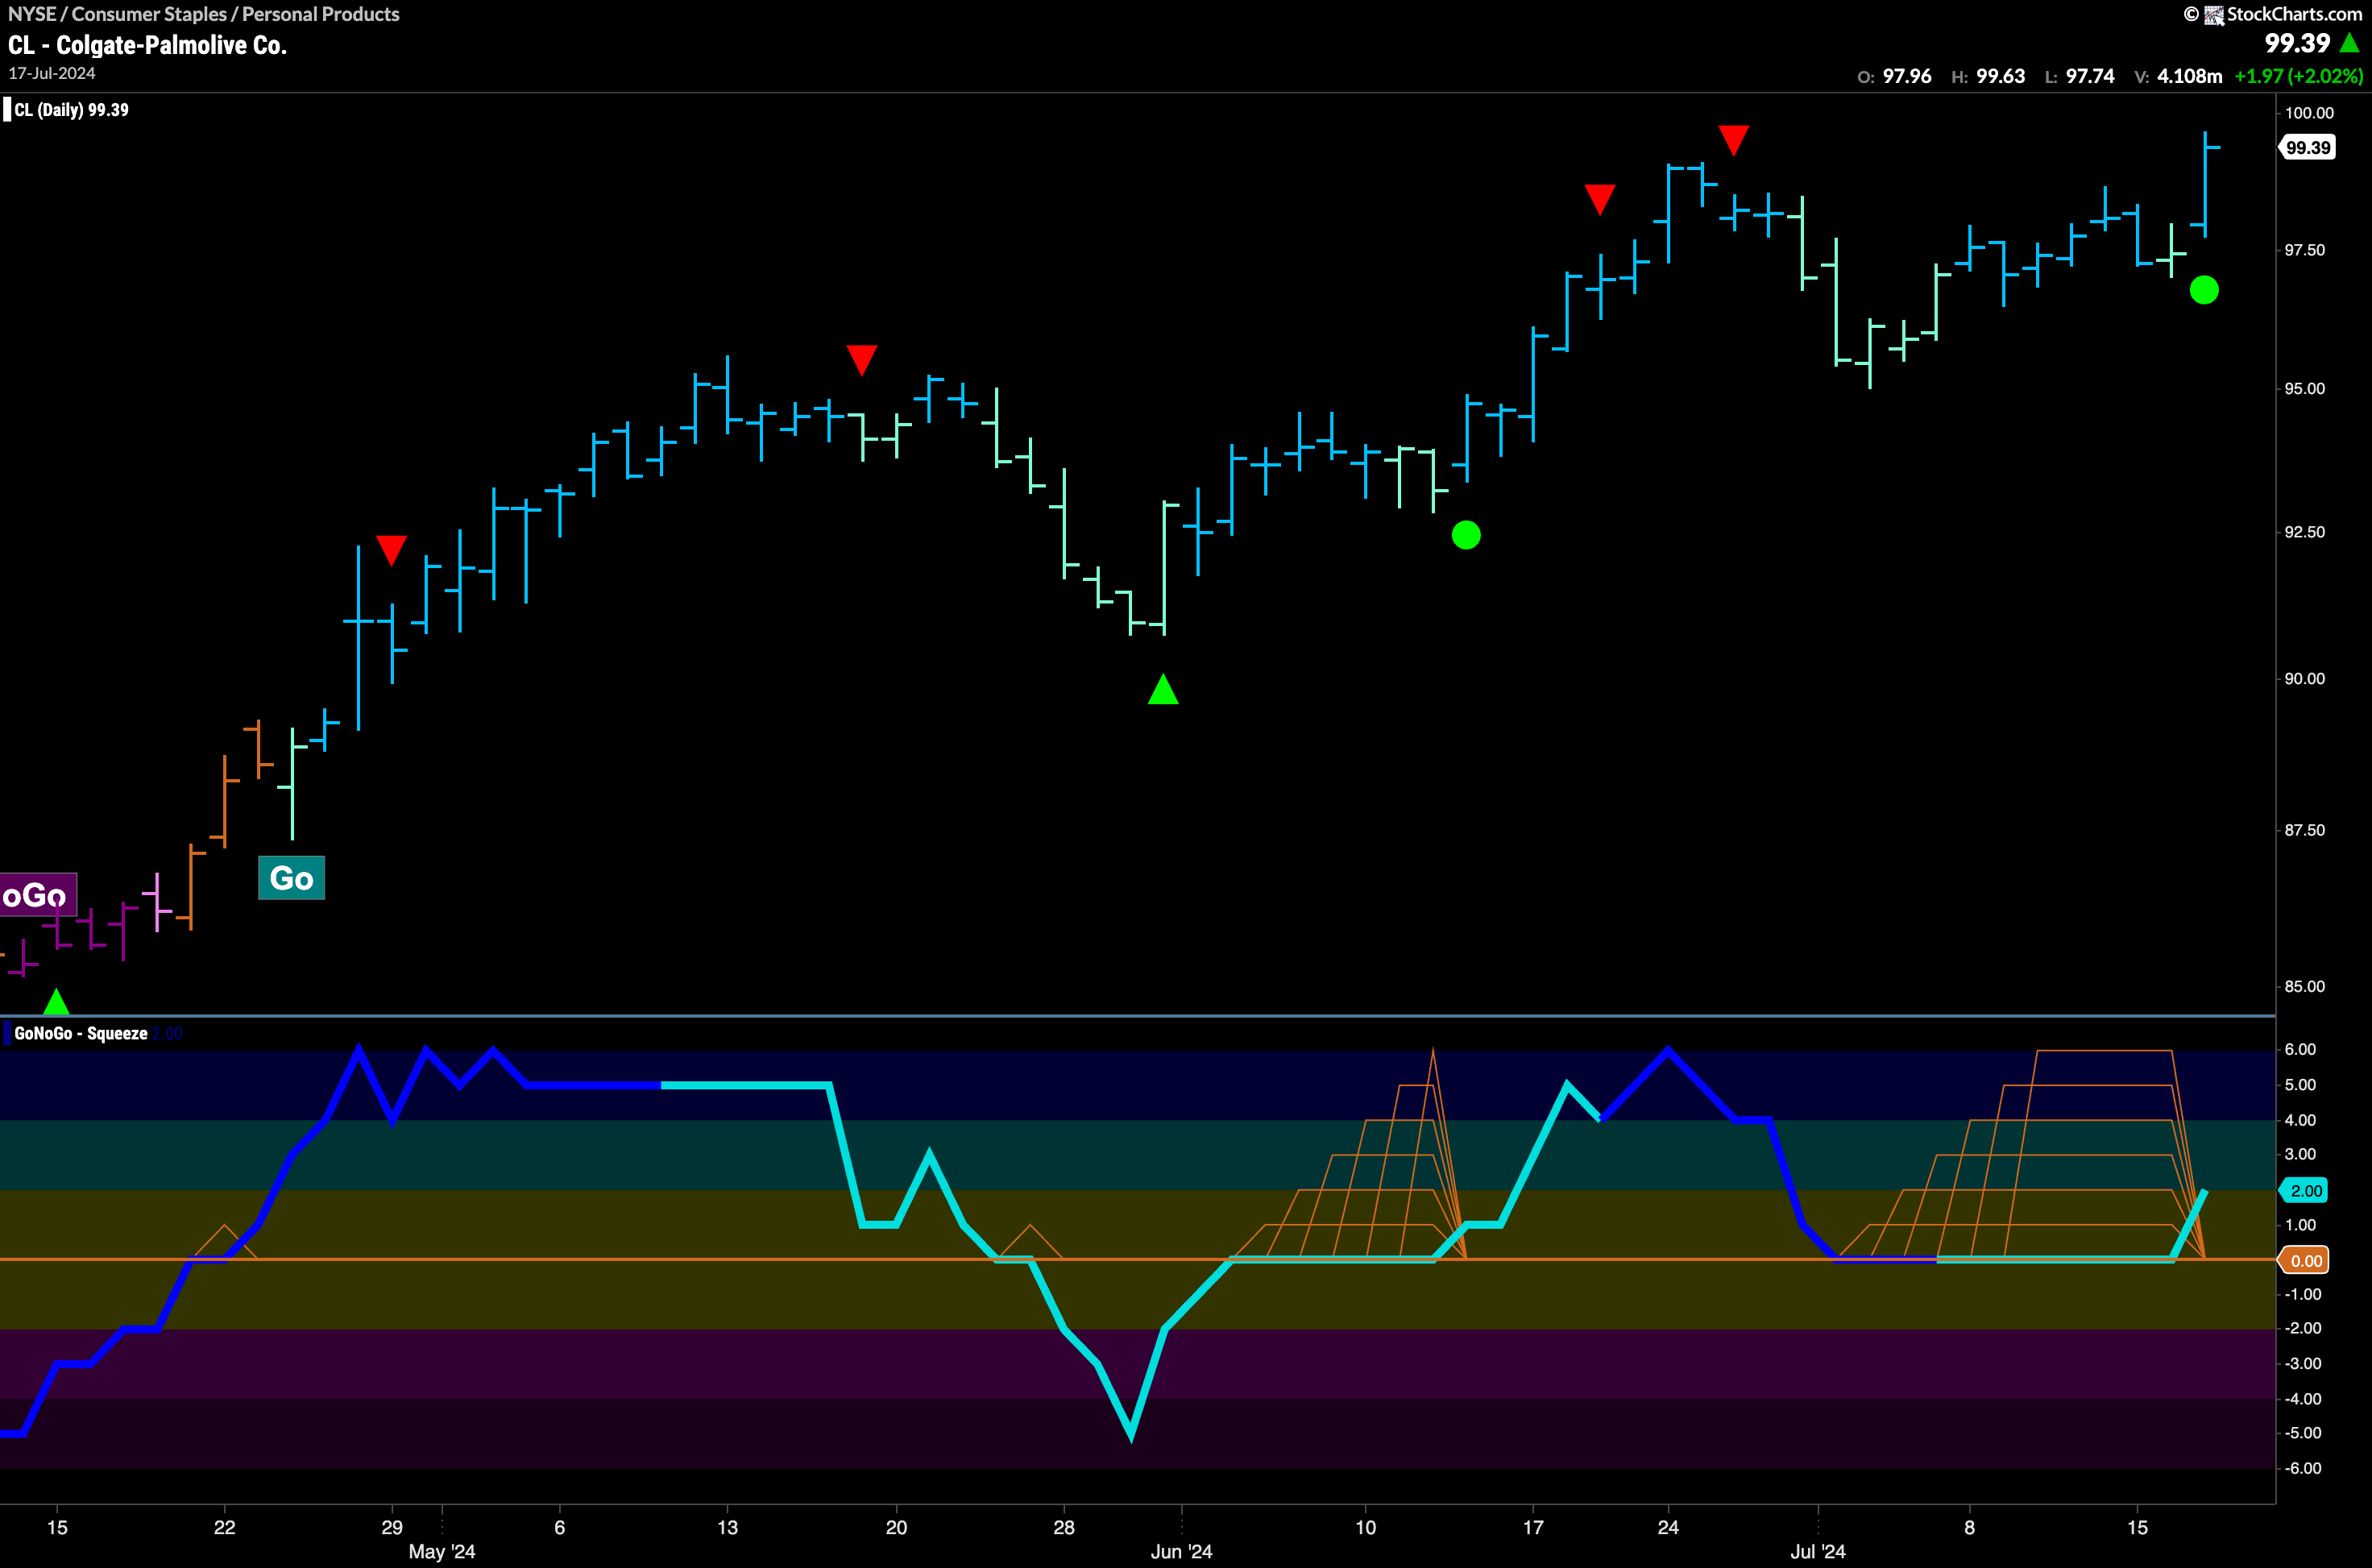Click the green up triangle below June low
Image resolution: width=2372 pixels, height=1568 pixels.
point(1163,689)
